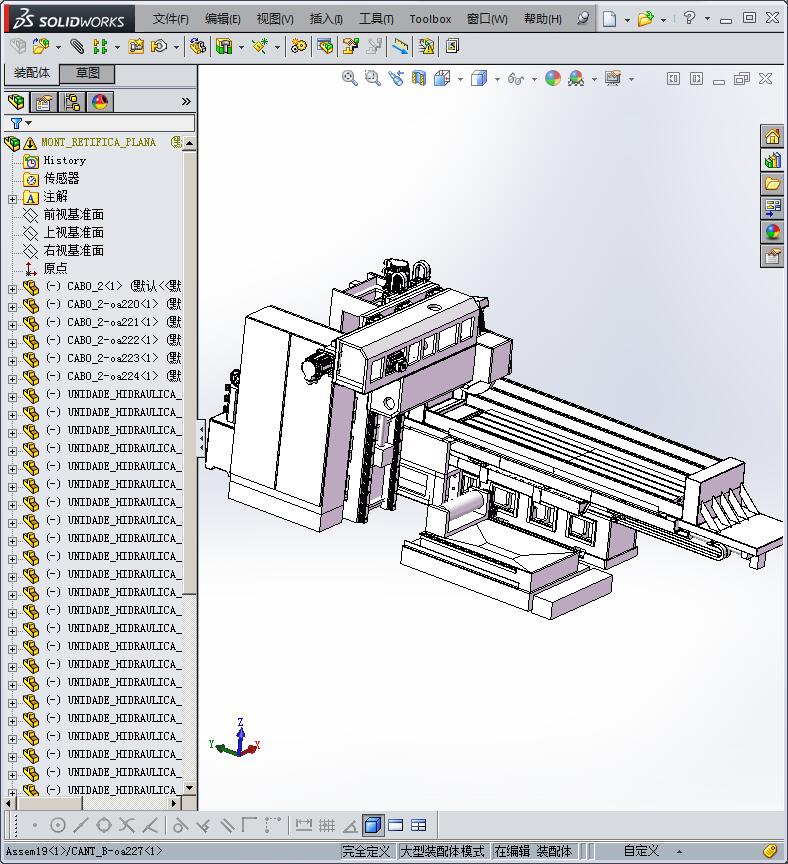Open the View Palette task pane tab
This screenshot has width=788, height=864.
772,208
